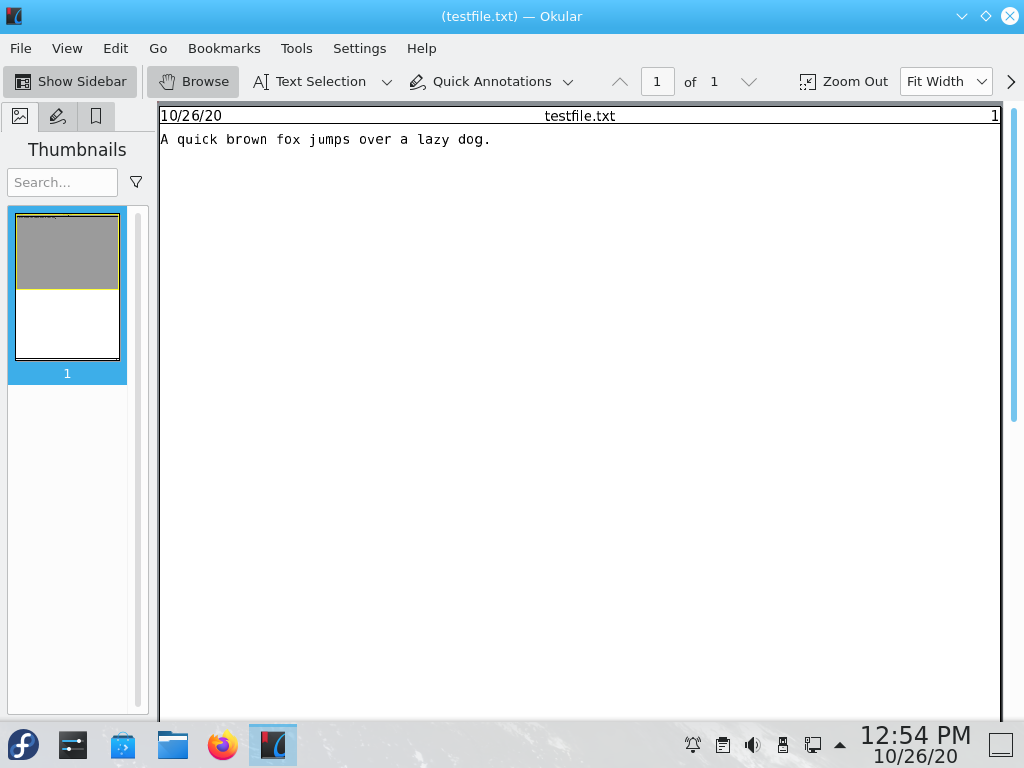Switch to Text Selection mode
Image resolution: width=1024 pixels, height=768 pixels.
(x=310, y=82)
